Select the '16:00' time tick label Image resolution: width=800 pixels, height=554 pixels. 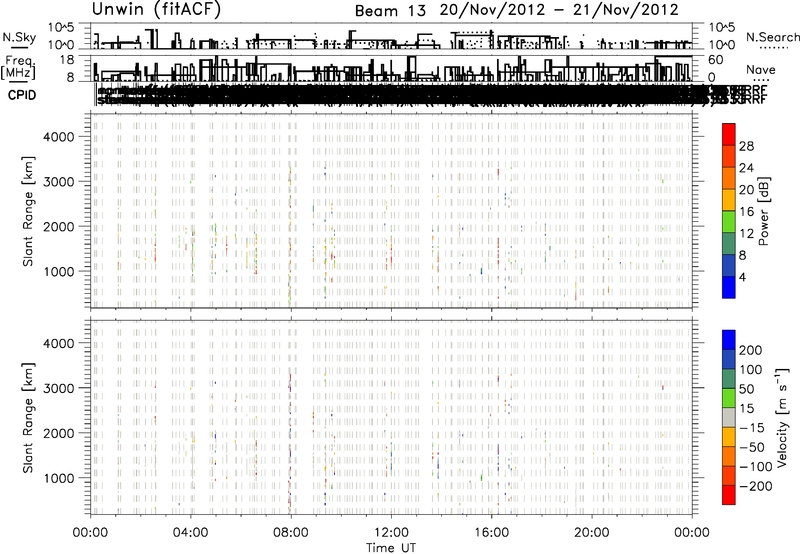point(491,533)
